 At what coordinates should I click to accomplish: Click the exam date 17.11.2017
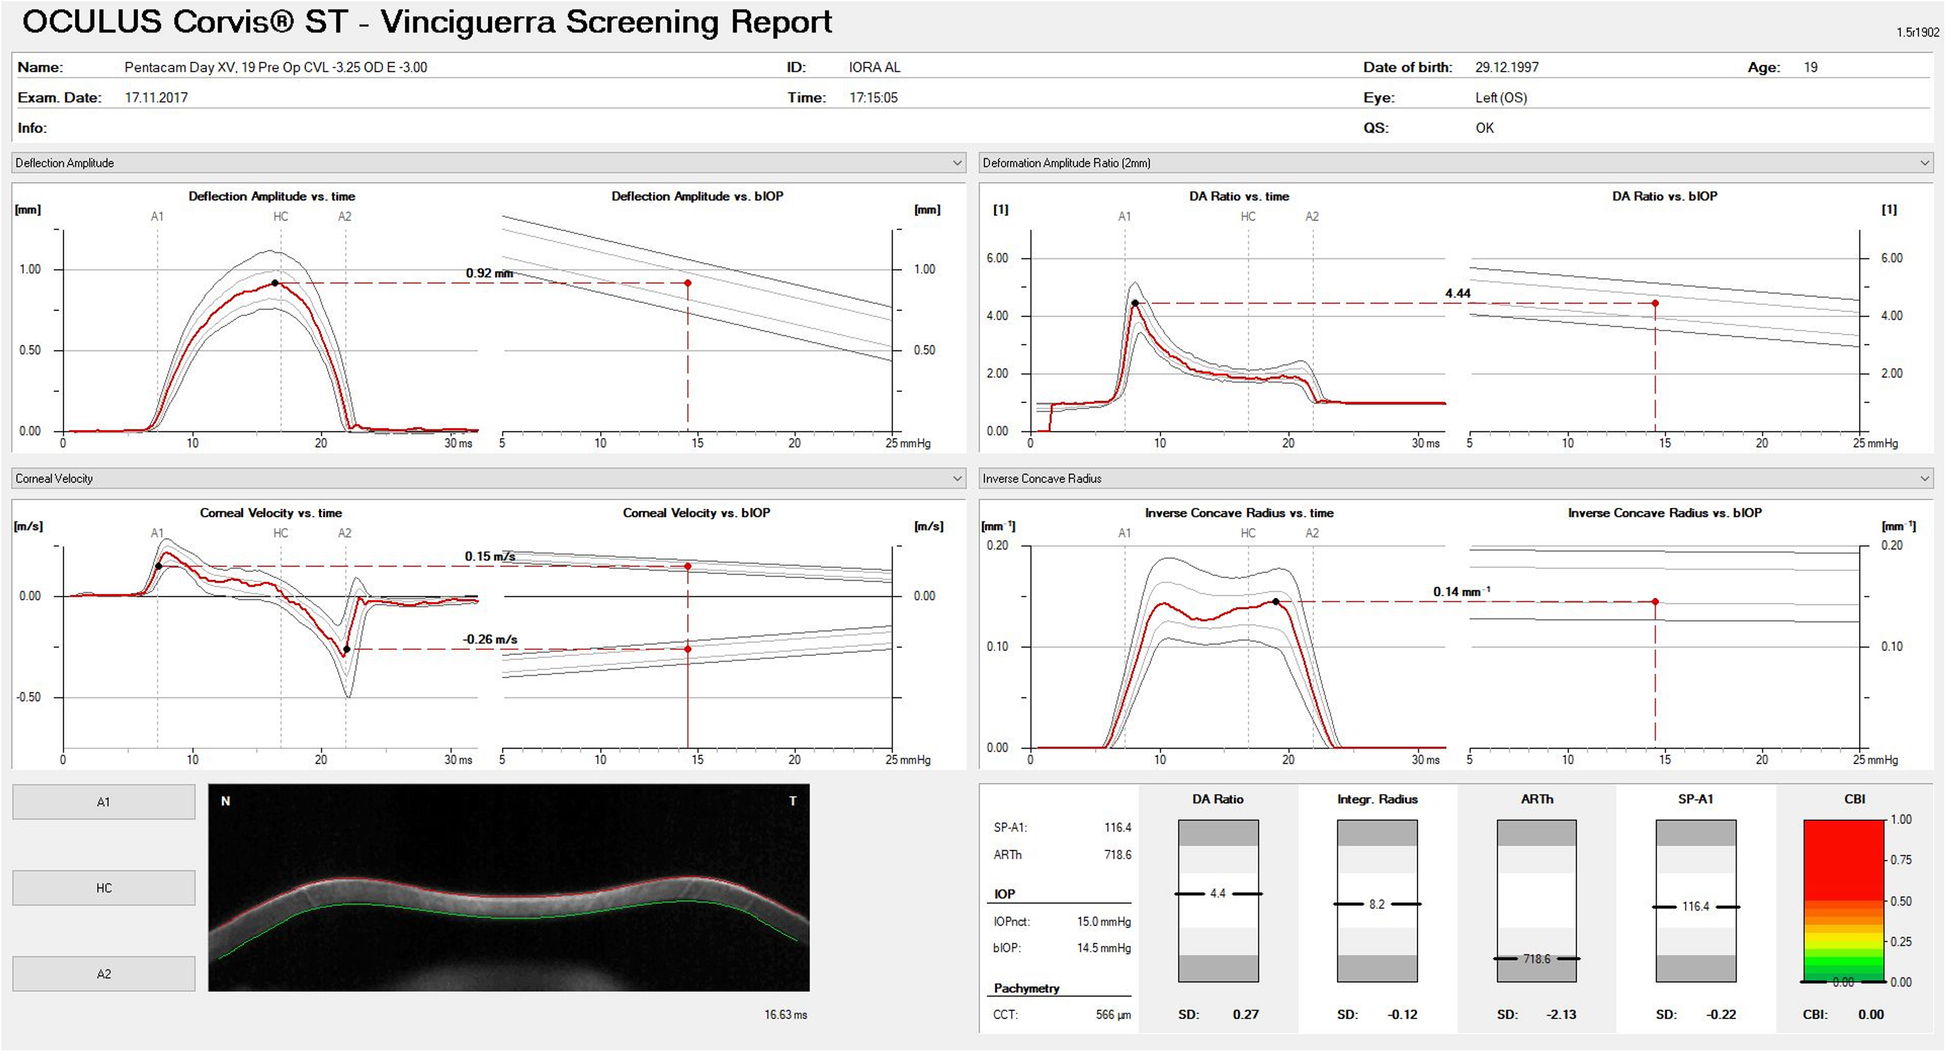(x=156, y=98)
